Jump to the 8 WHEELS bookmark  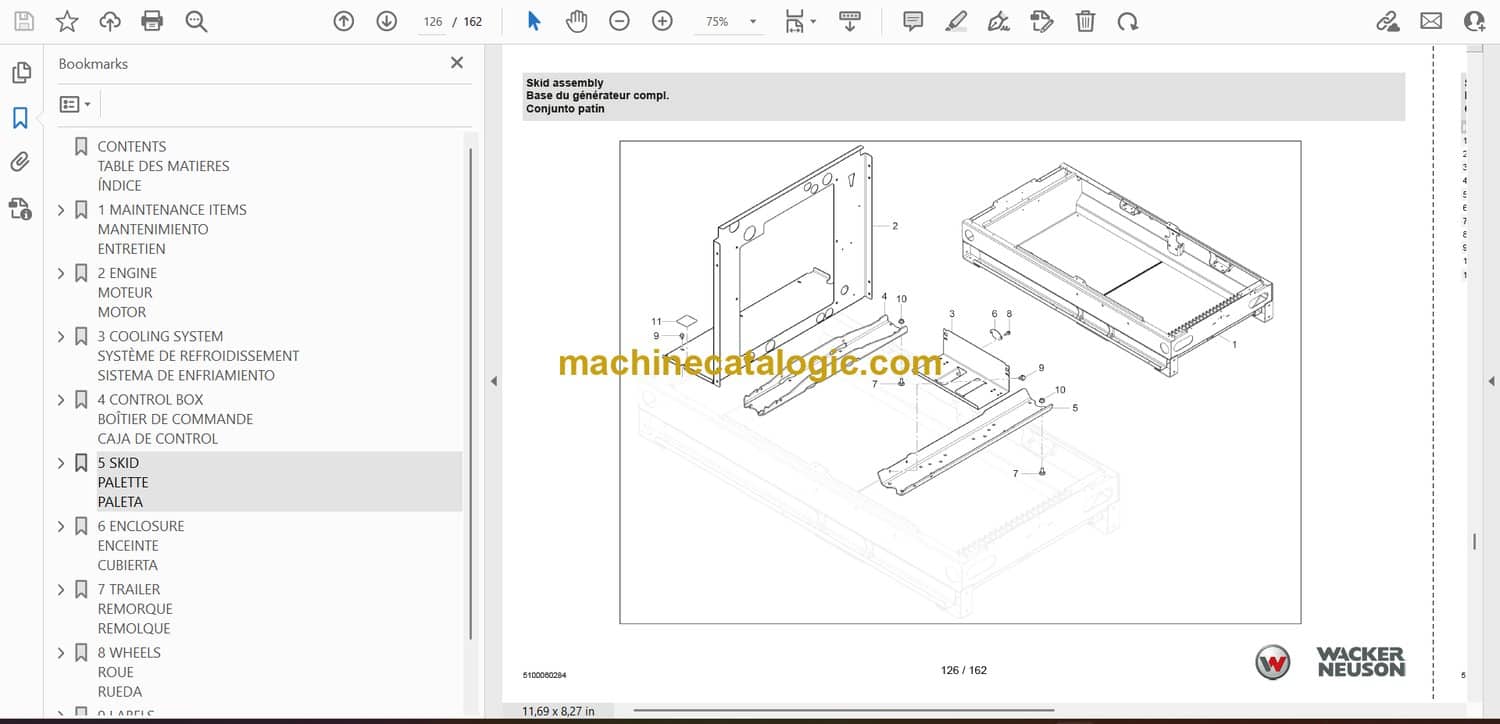coord(129,672)
